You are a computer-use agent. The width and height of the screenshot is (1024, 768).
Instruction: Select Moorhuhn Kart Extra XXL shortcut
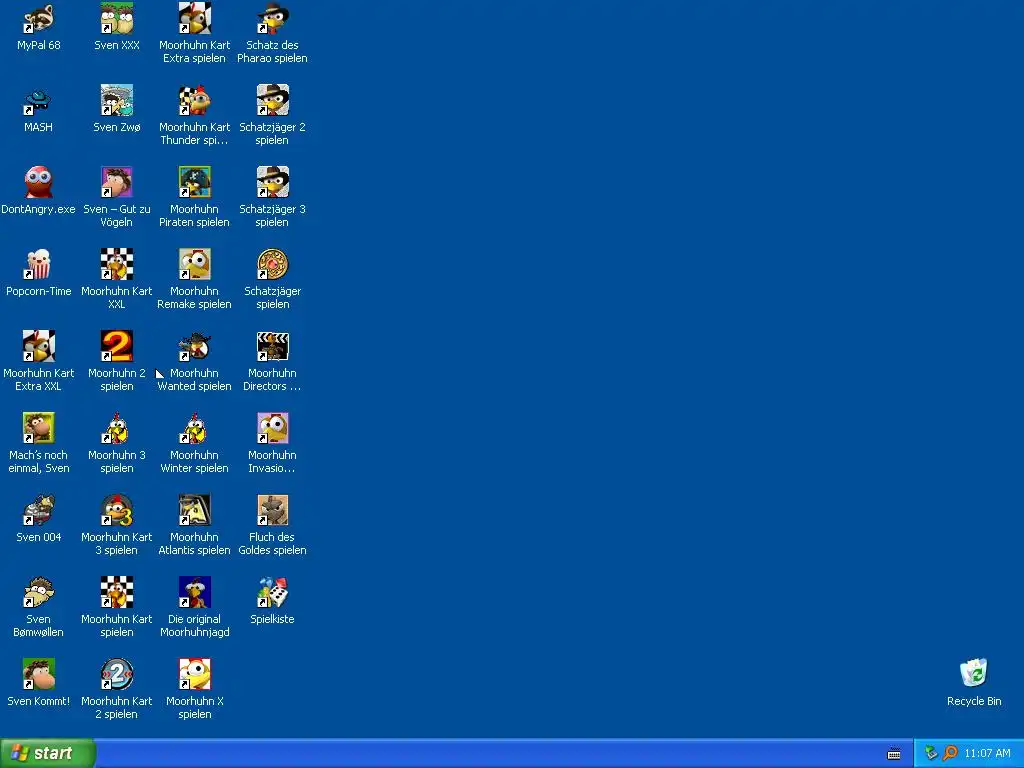39,346
